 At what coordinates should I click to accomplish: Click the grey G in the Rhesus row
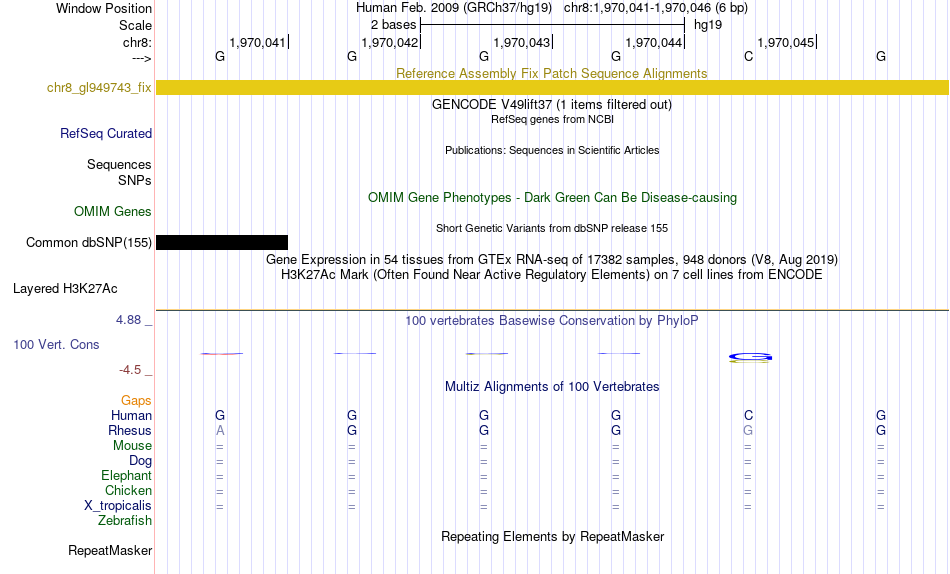click(x=748, y=430)
